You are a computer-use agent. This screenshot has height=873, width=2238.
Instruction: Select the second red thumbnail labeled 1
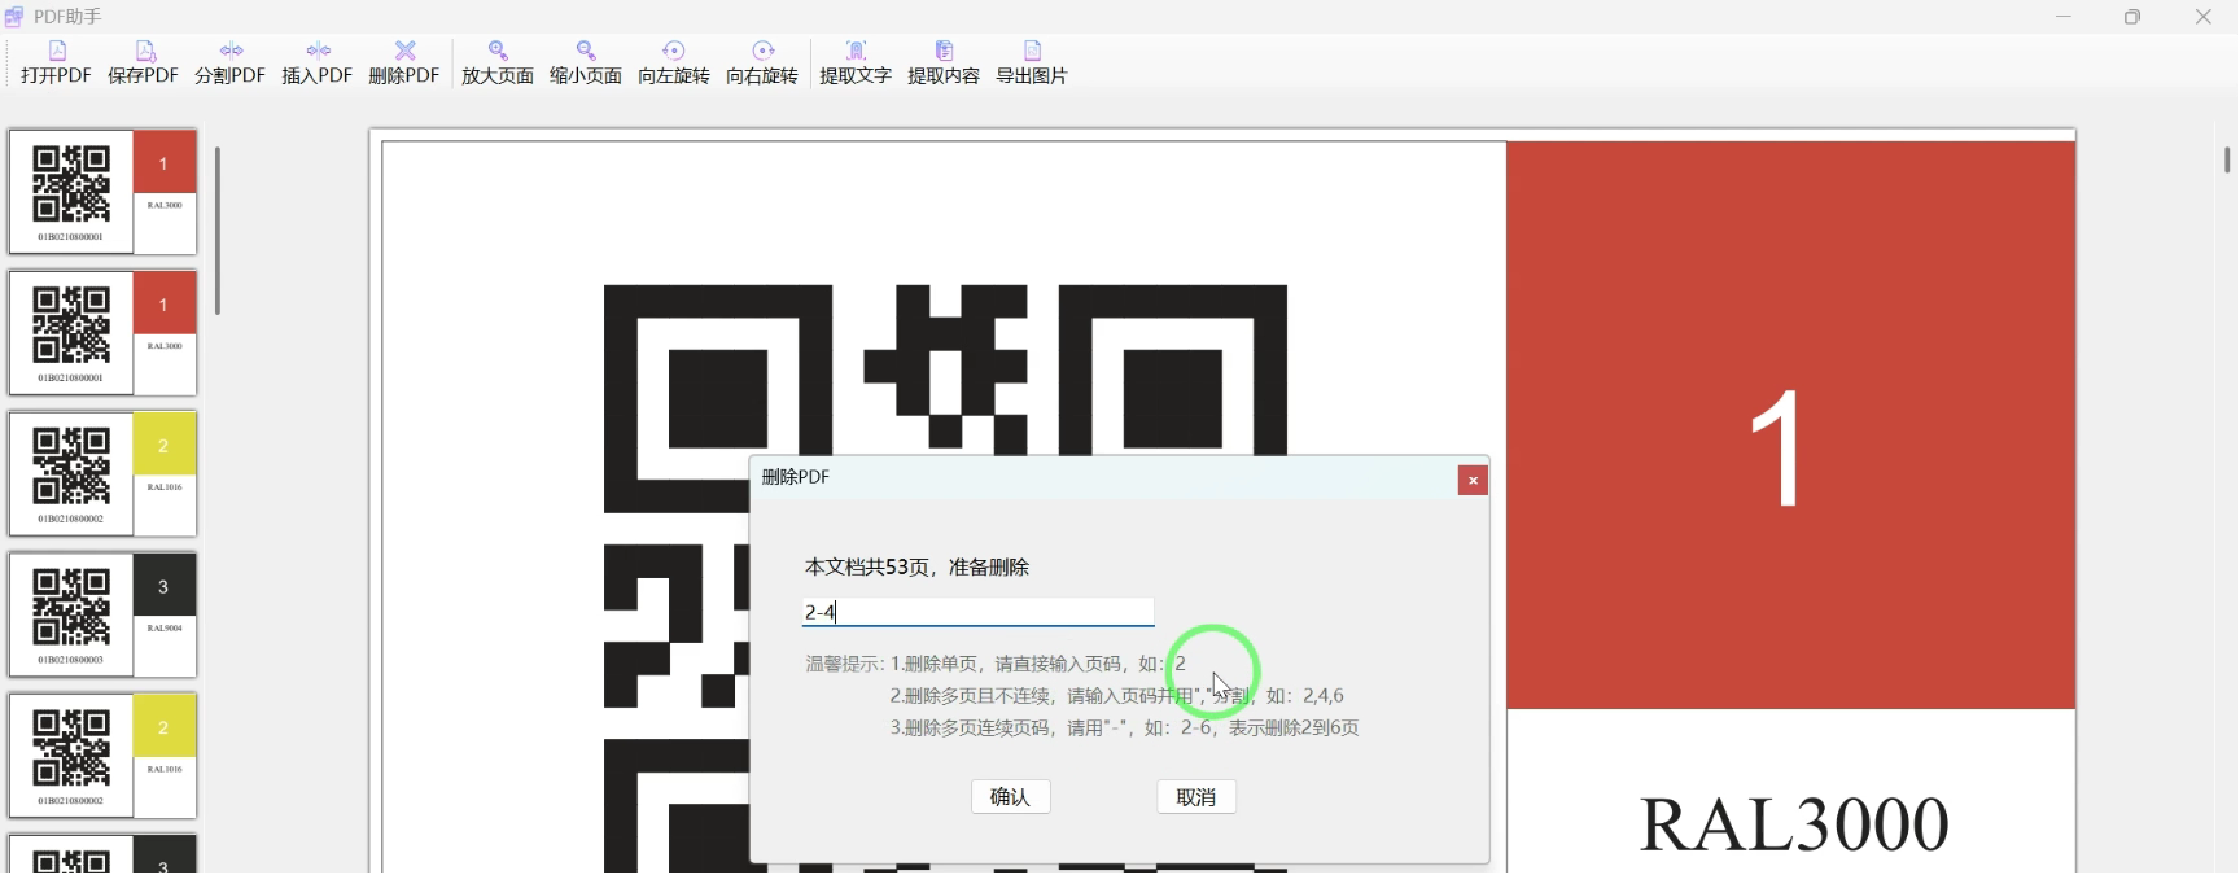click(x=102, y=332)
